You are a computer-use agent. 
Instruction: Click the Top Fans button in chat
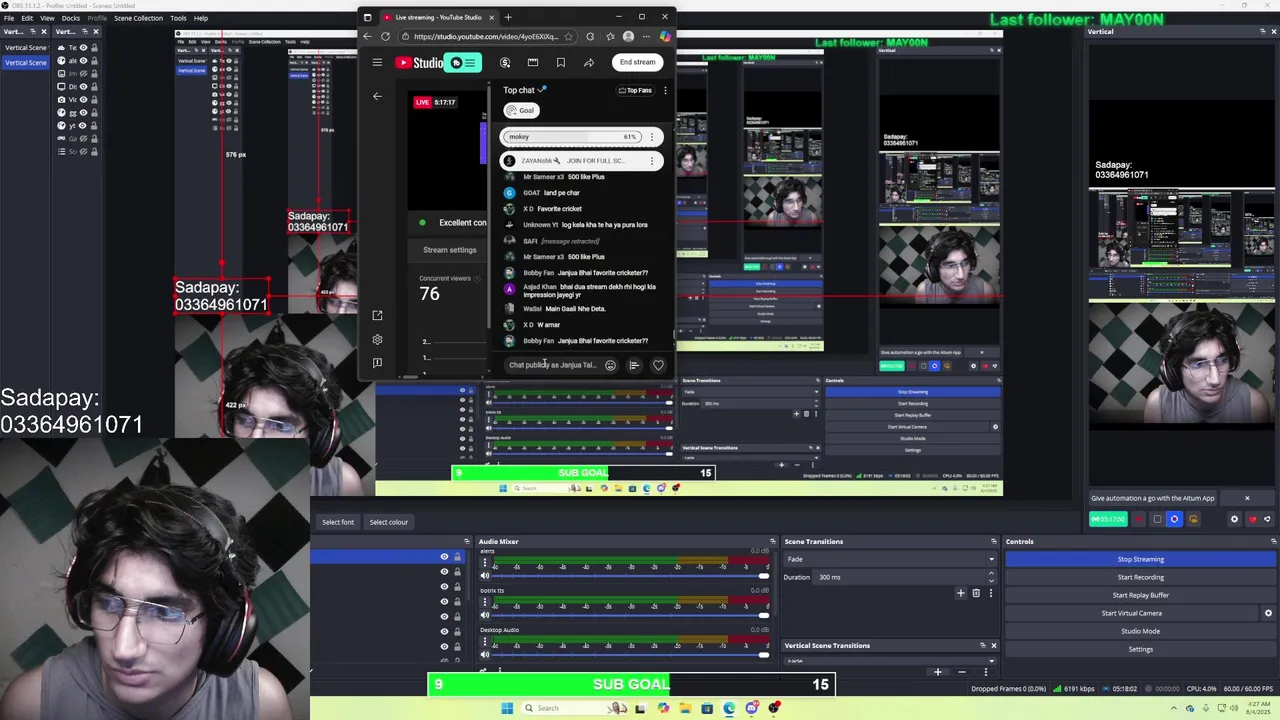(635, 90)
